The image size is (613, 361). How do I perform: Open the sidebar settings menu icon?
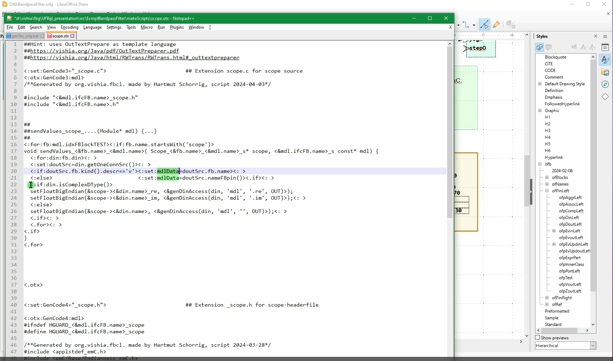(605, 36)
